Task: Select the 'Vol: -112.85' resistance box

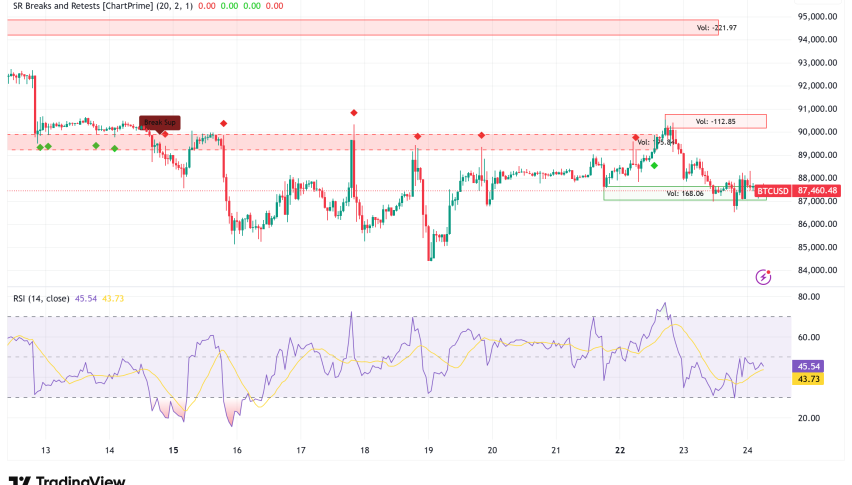Action: 715,122
